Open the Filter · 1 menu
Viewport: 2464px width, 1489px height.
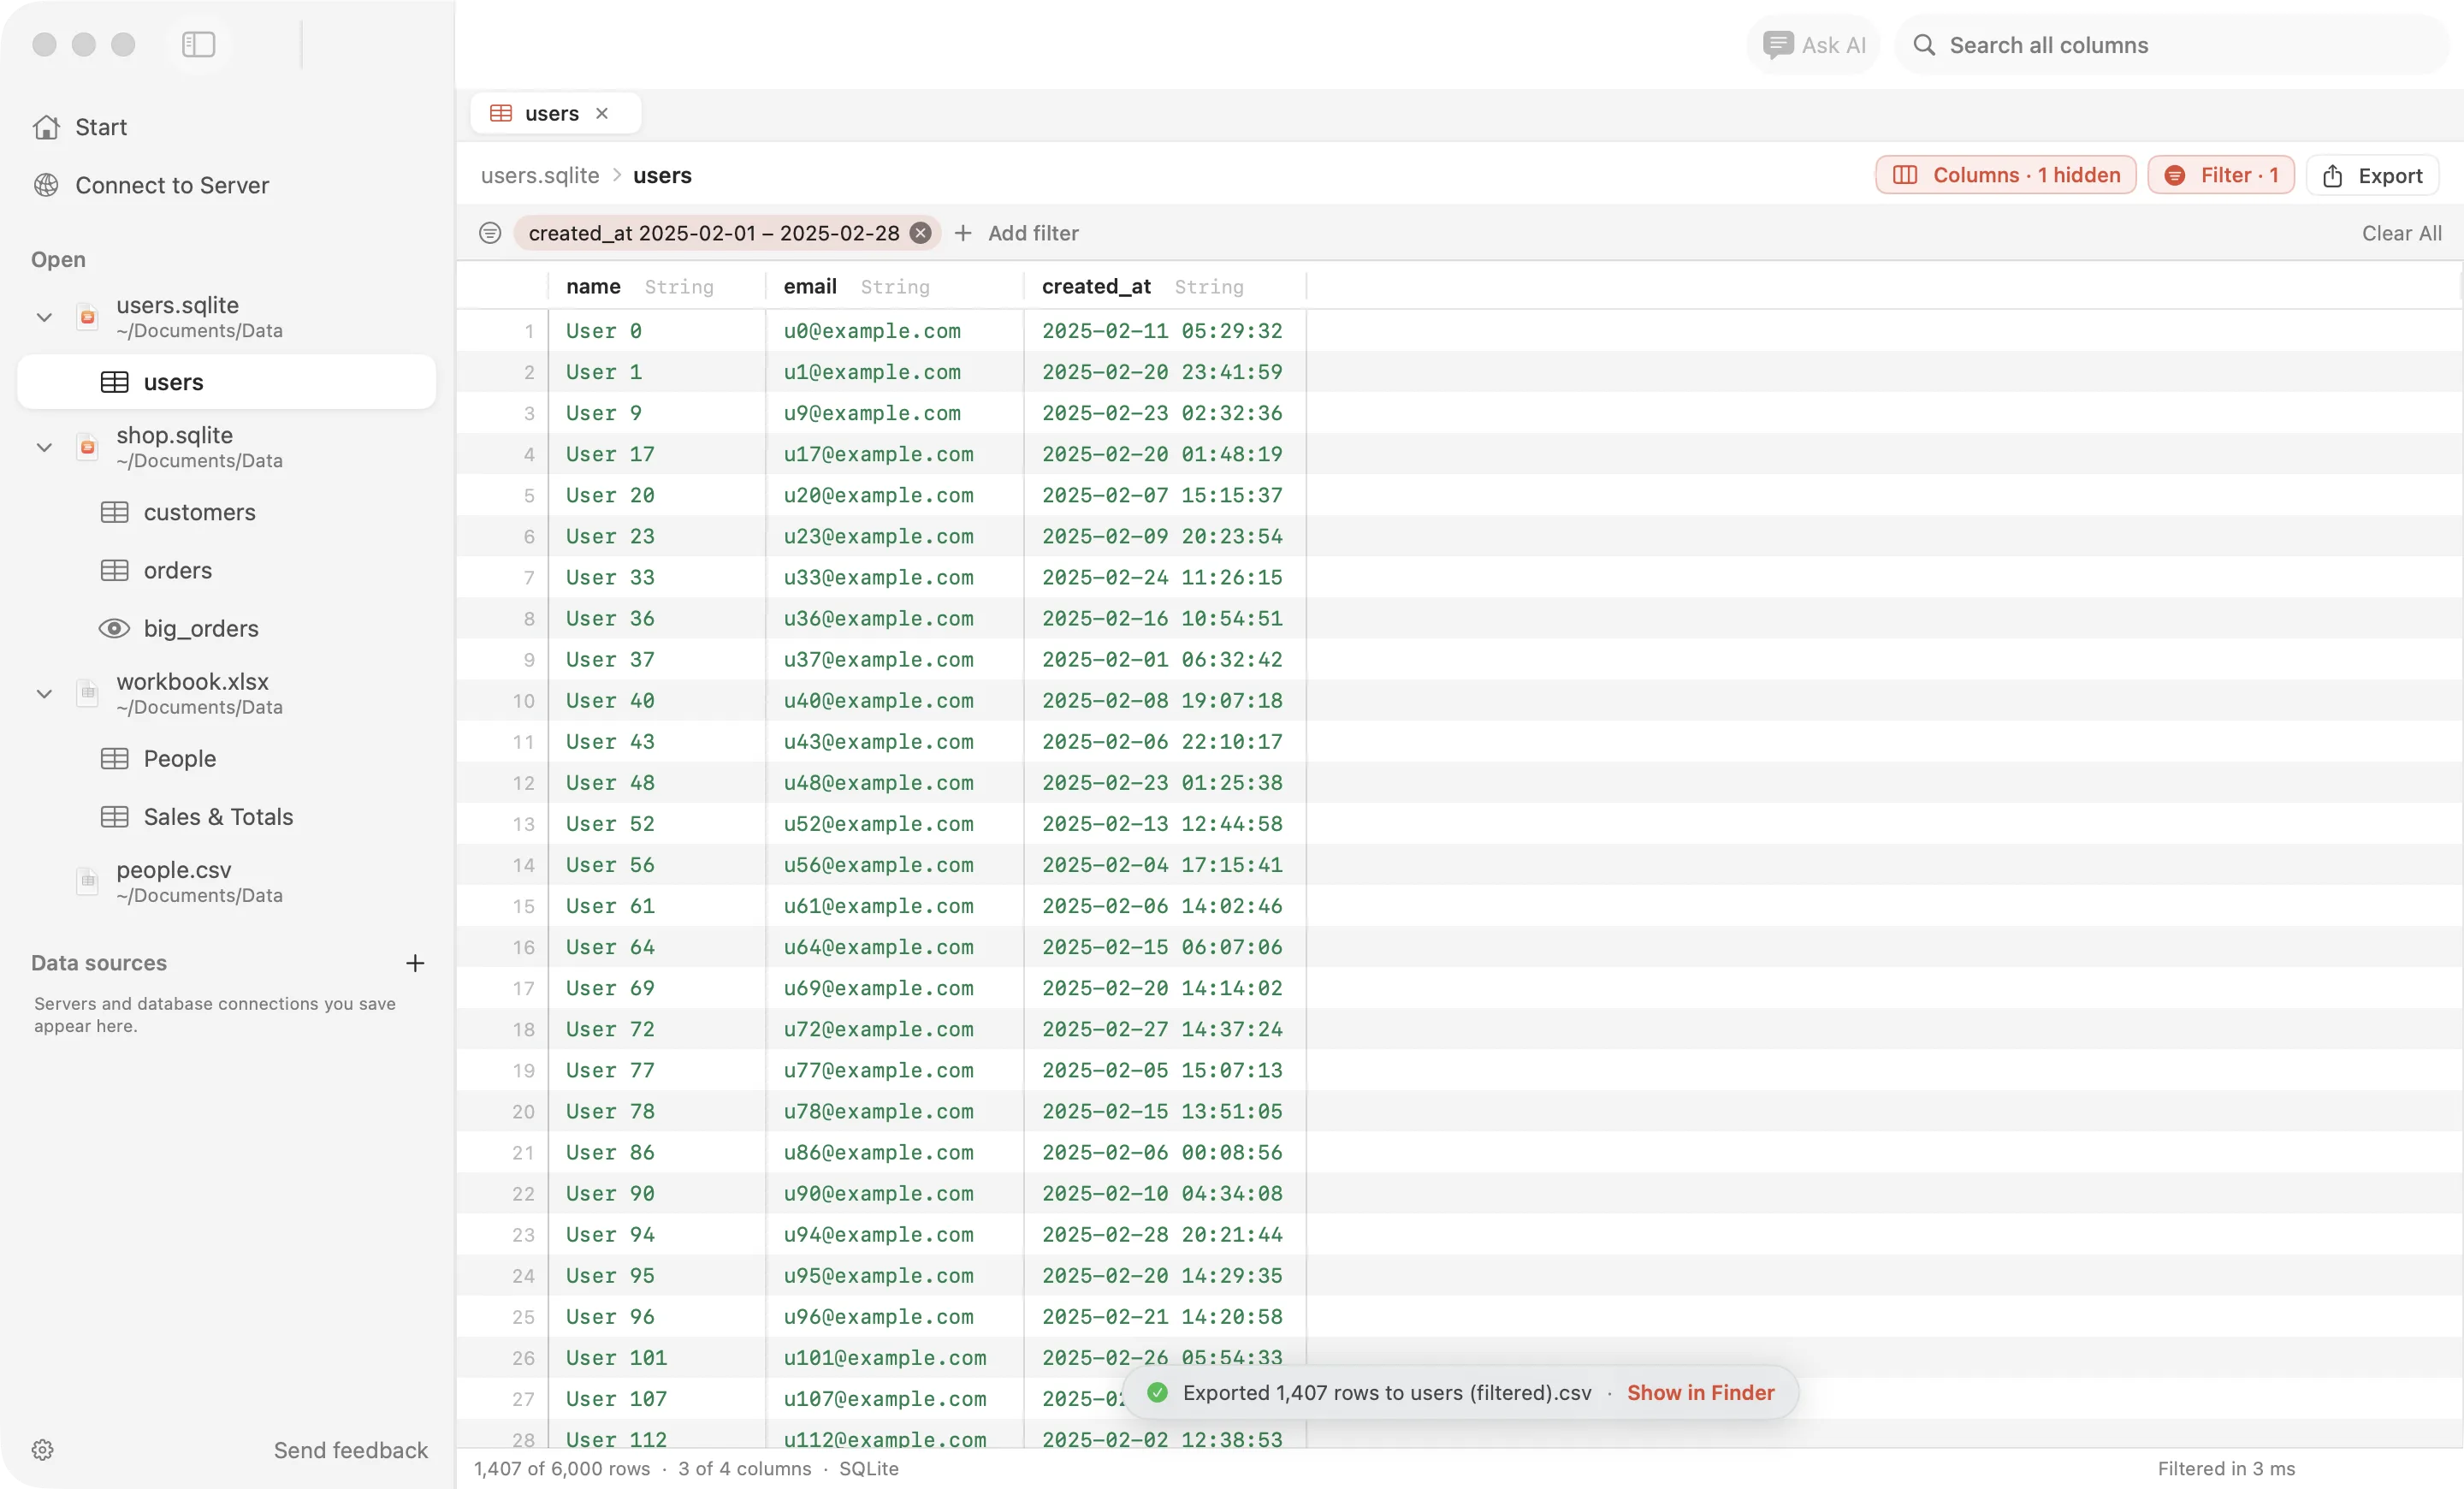click(x=2220, y=175)
